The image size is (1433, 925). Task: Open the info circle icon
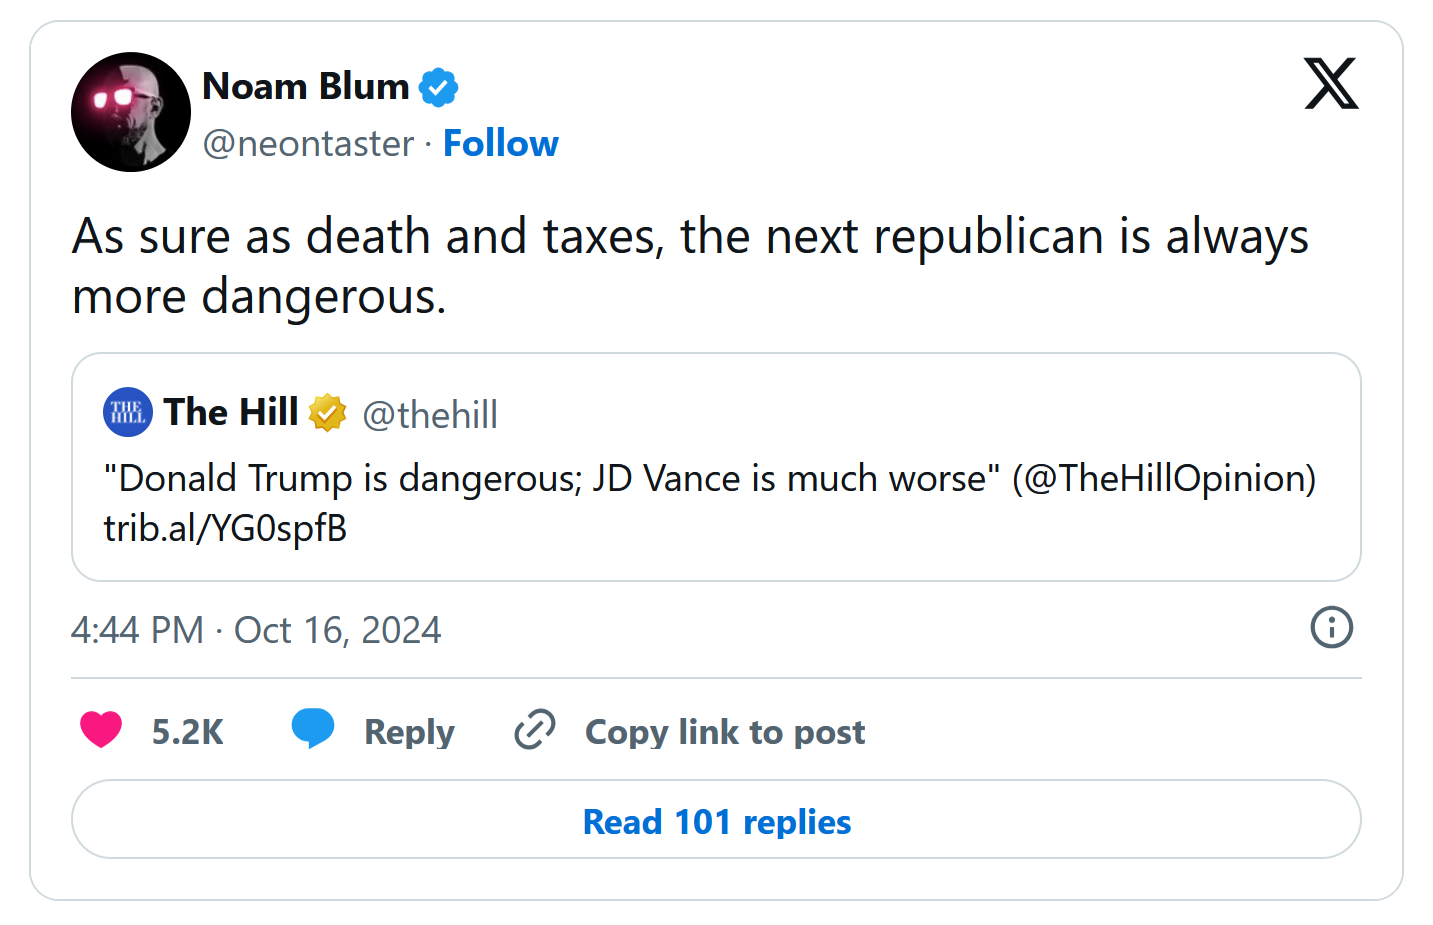[x=1331, y=628]
